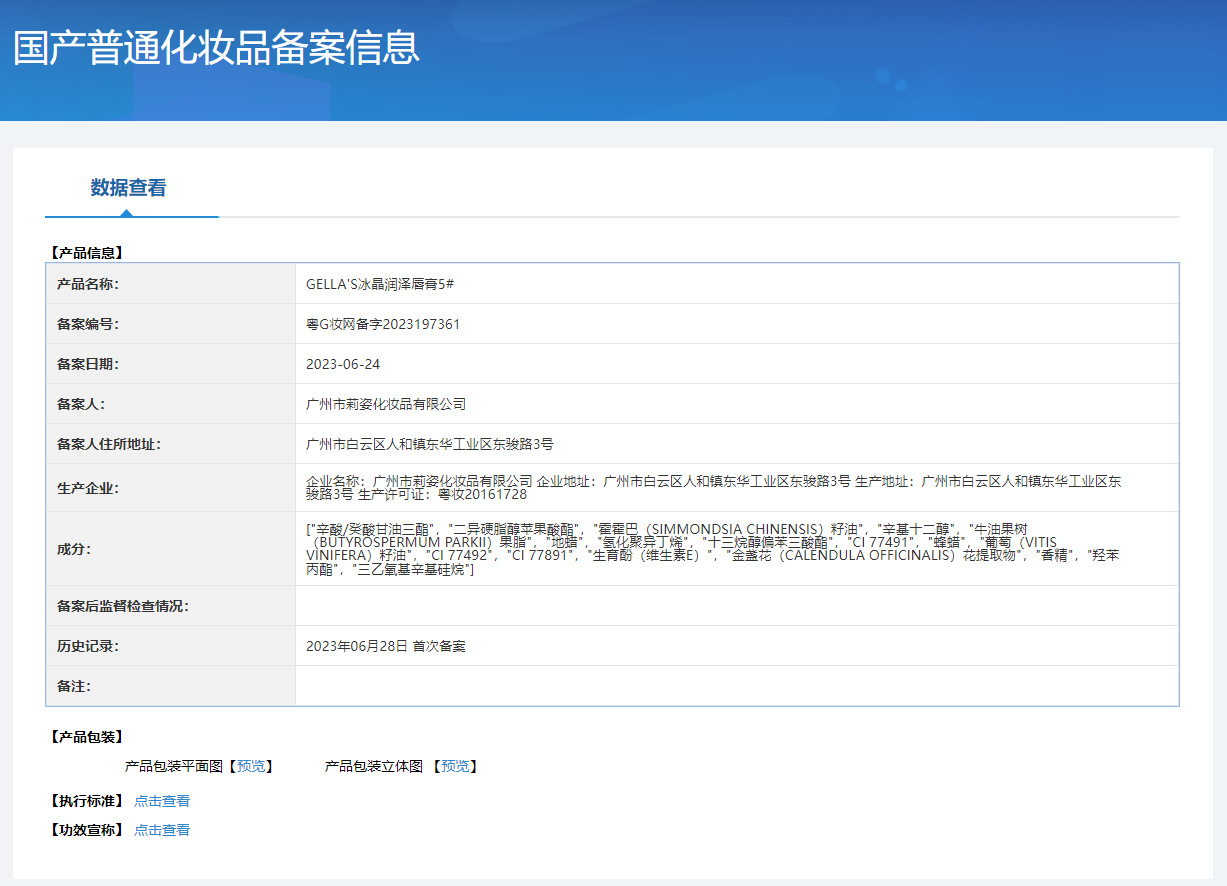The width and height of the screenshot is (1227, 886).
Task: Click the 产品名称 row label
Action: (x=88, y=284)
